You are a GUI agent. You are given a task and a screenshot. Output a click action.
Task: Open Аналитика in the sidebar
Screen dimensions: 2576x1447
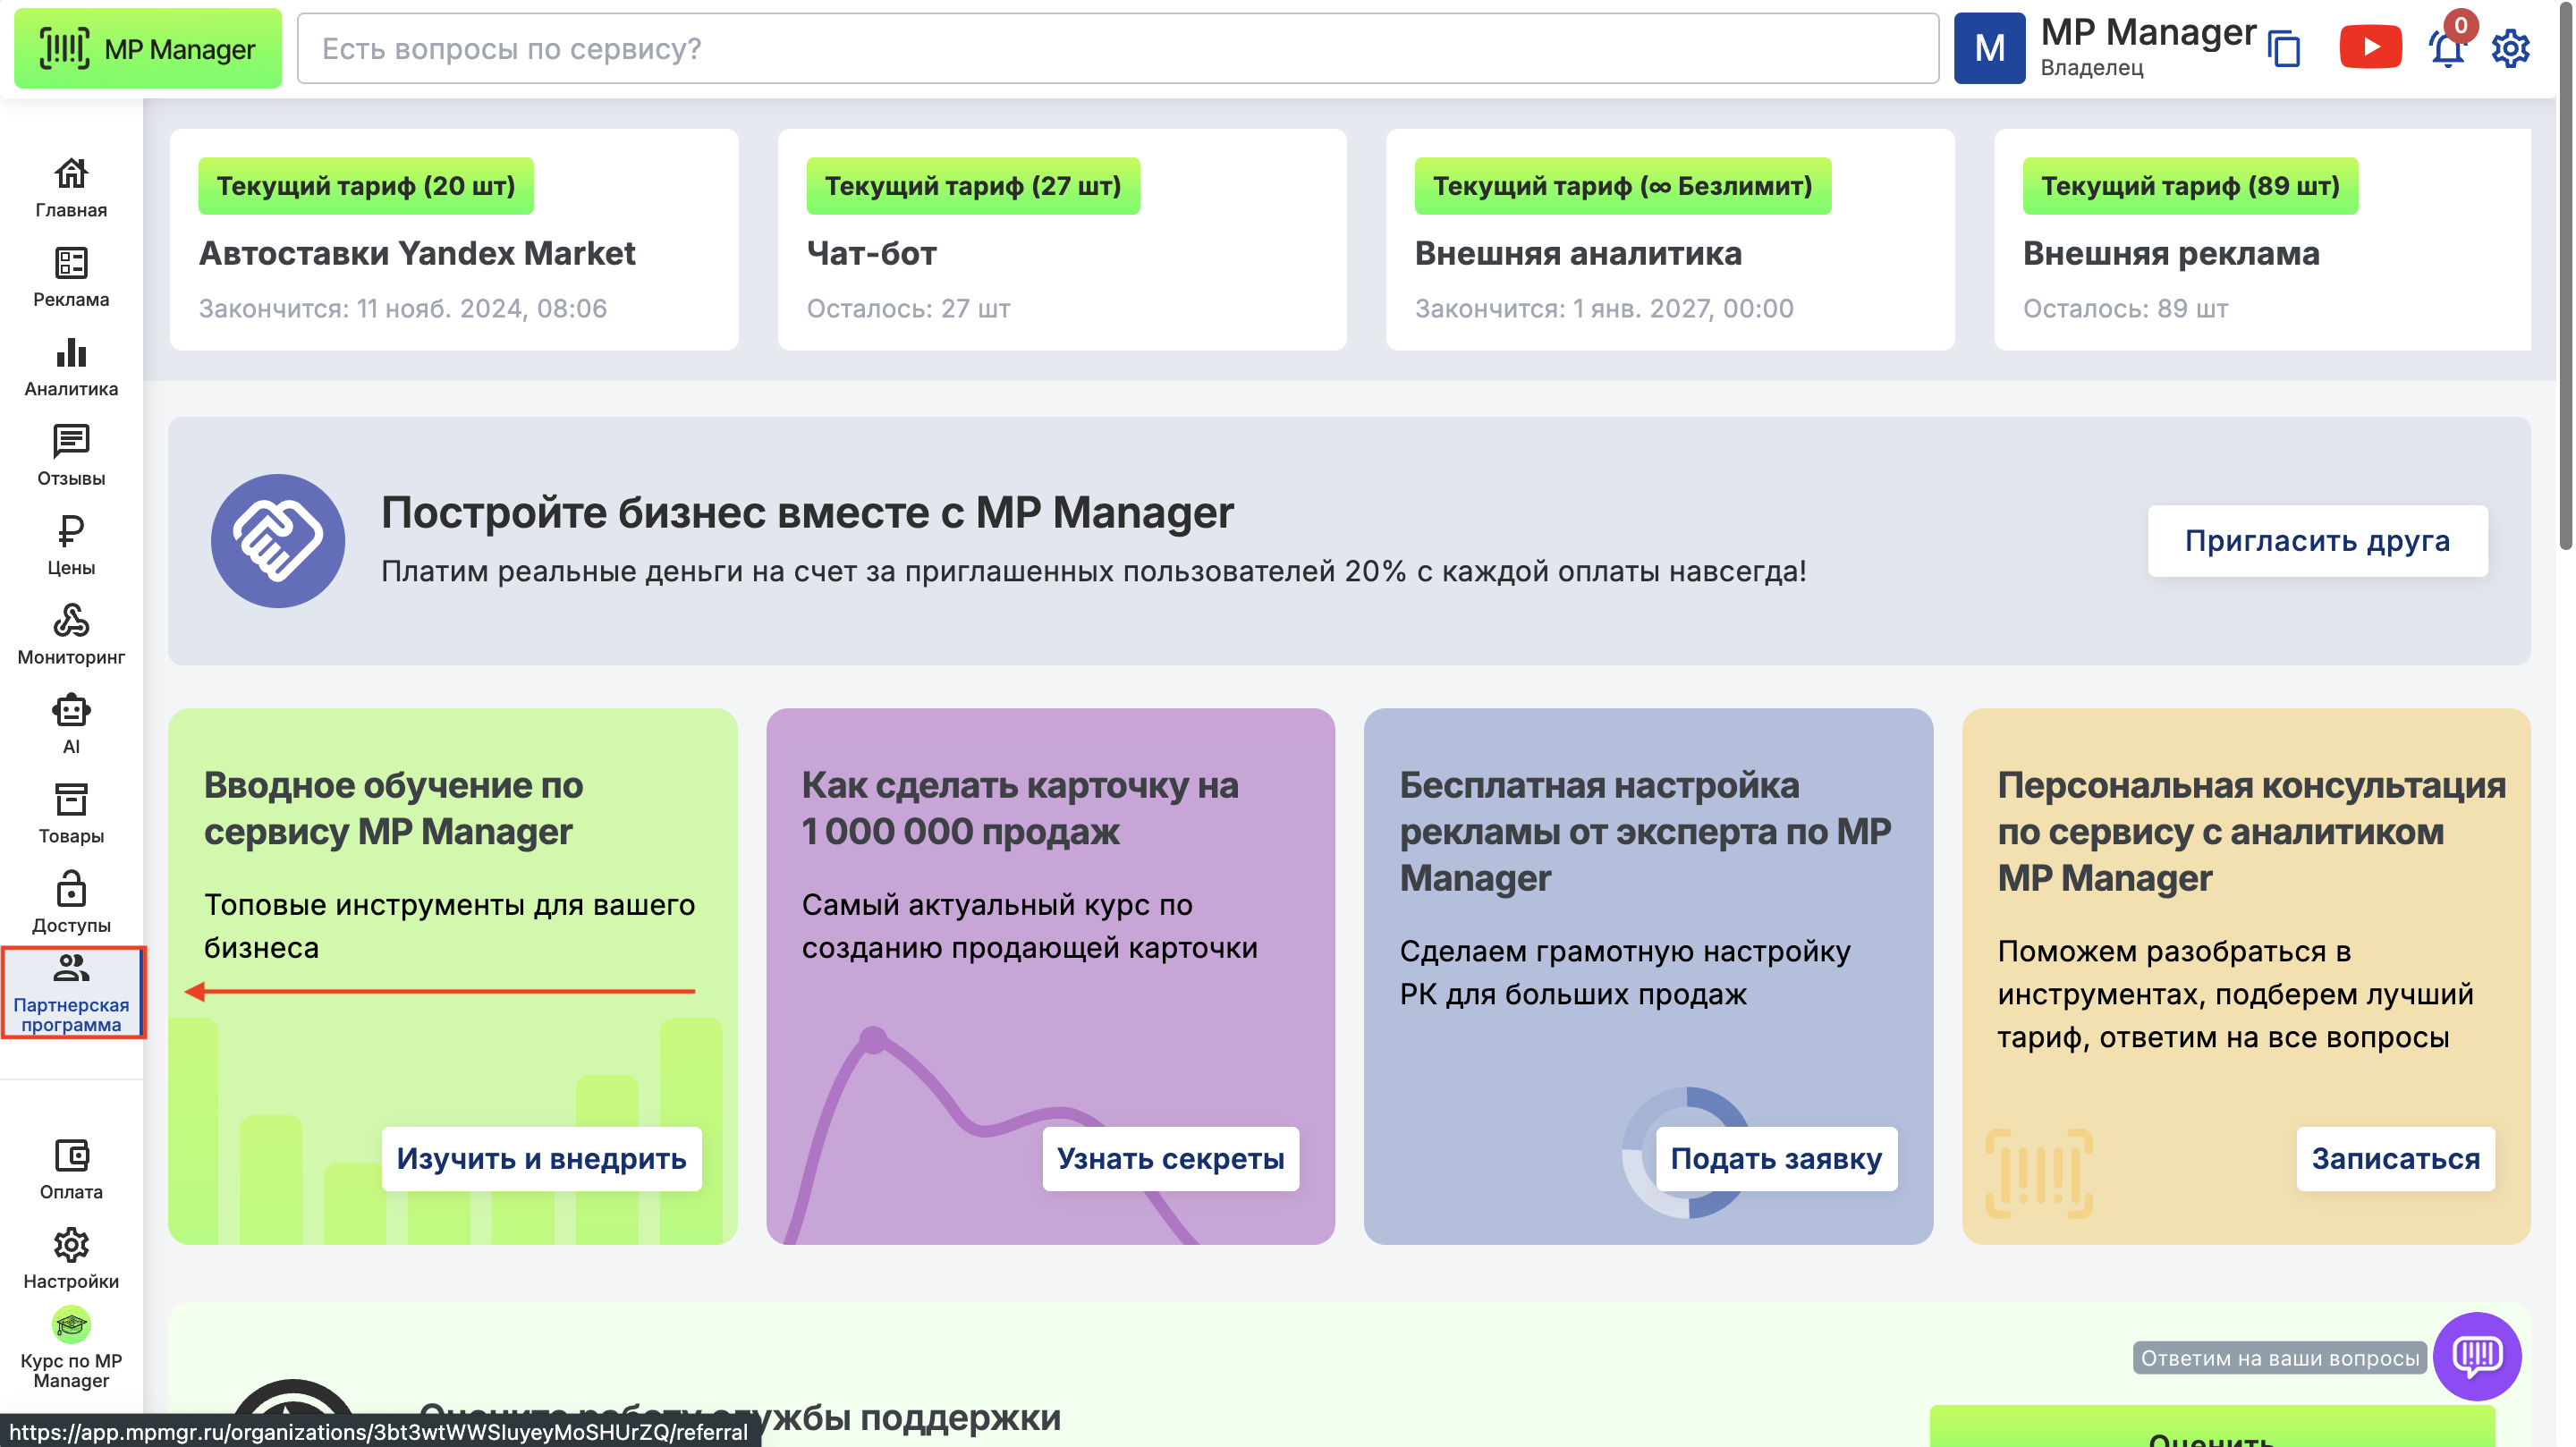(x=71, y=367)
